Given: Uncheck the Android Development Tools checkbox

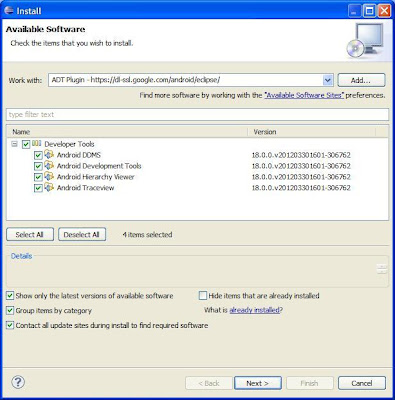Looking at the screenshot, I should pyautogui.click(x=38, y=166).
